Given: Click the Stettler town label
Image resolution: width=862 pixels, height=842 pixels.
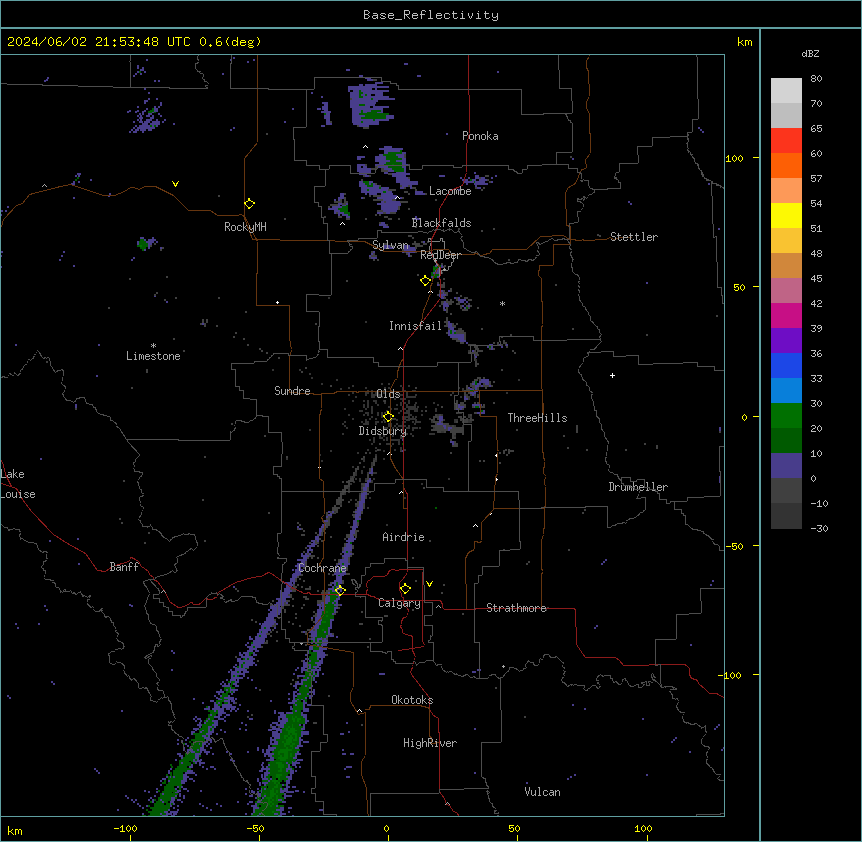Looking at the screenshot, I should point(634,237).
